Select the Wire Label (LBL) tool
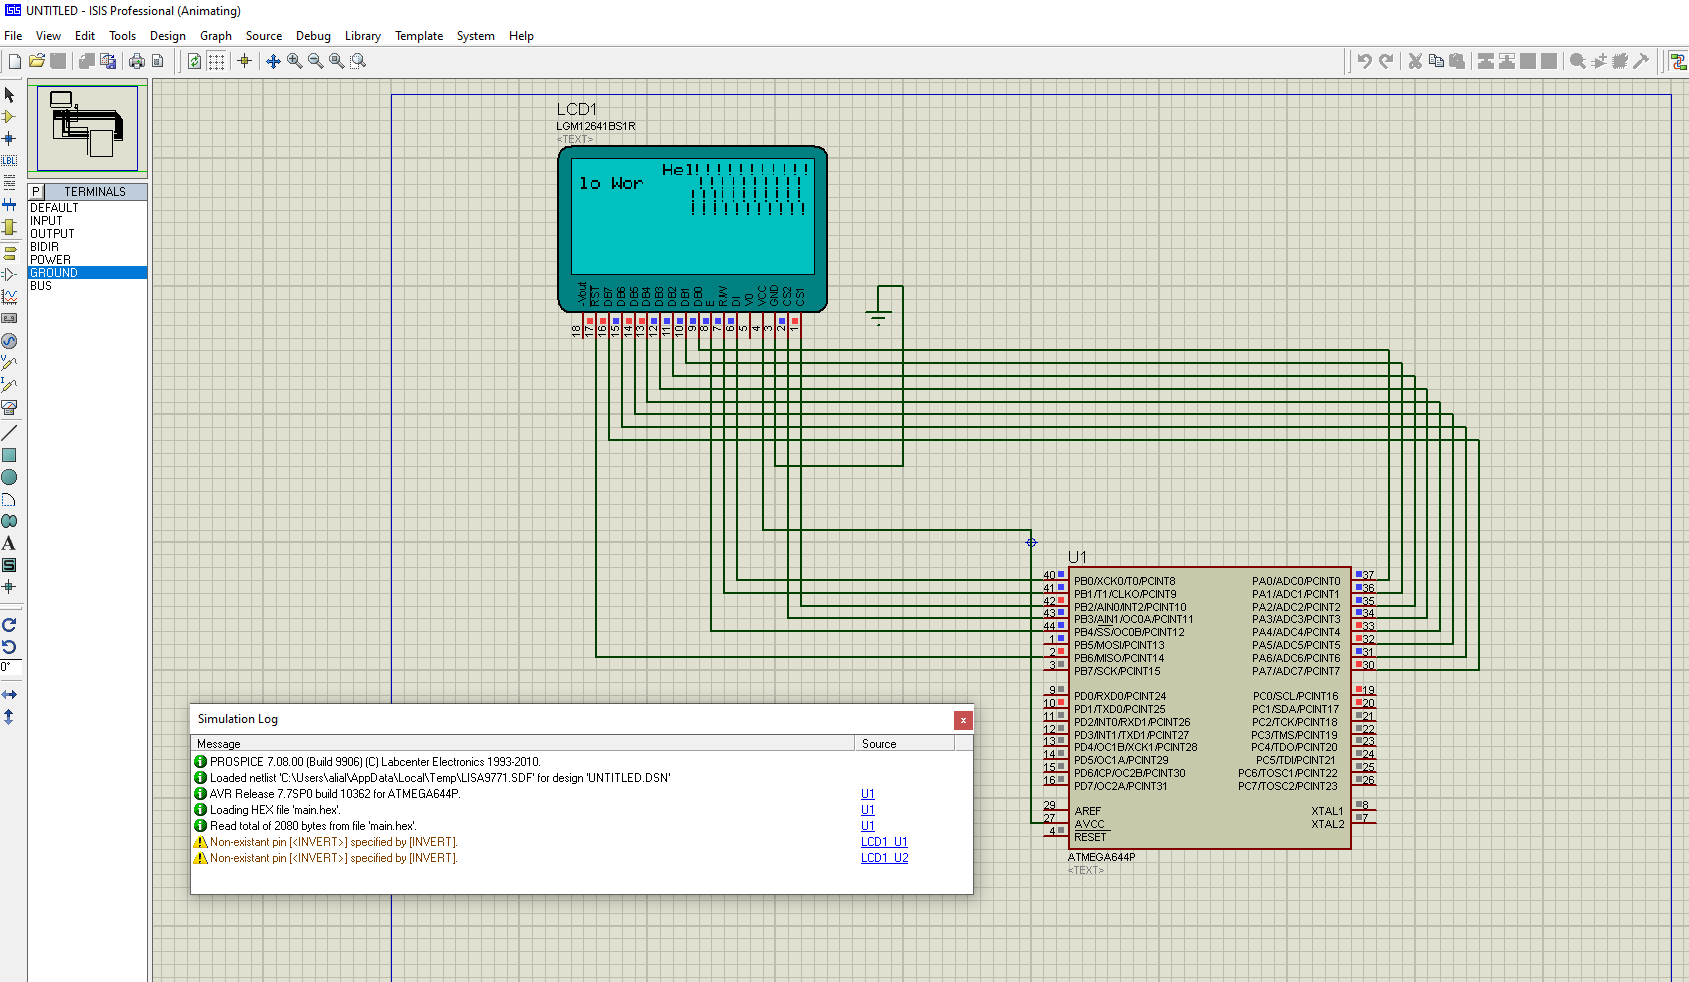 coord(9,160)
